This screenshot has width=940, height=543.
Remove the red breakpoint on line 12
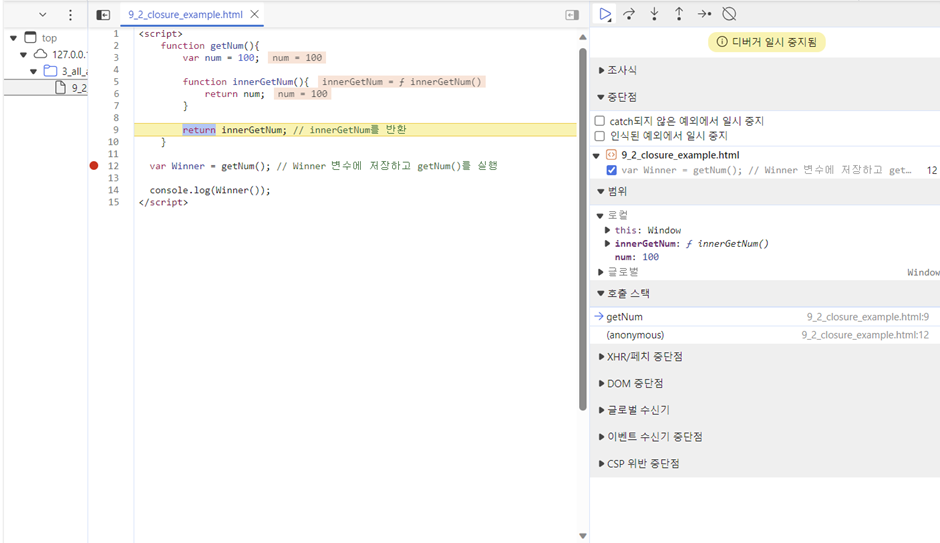tap(94, 166)
